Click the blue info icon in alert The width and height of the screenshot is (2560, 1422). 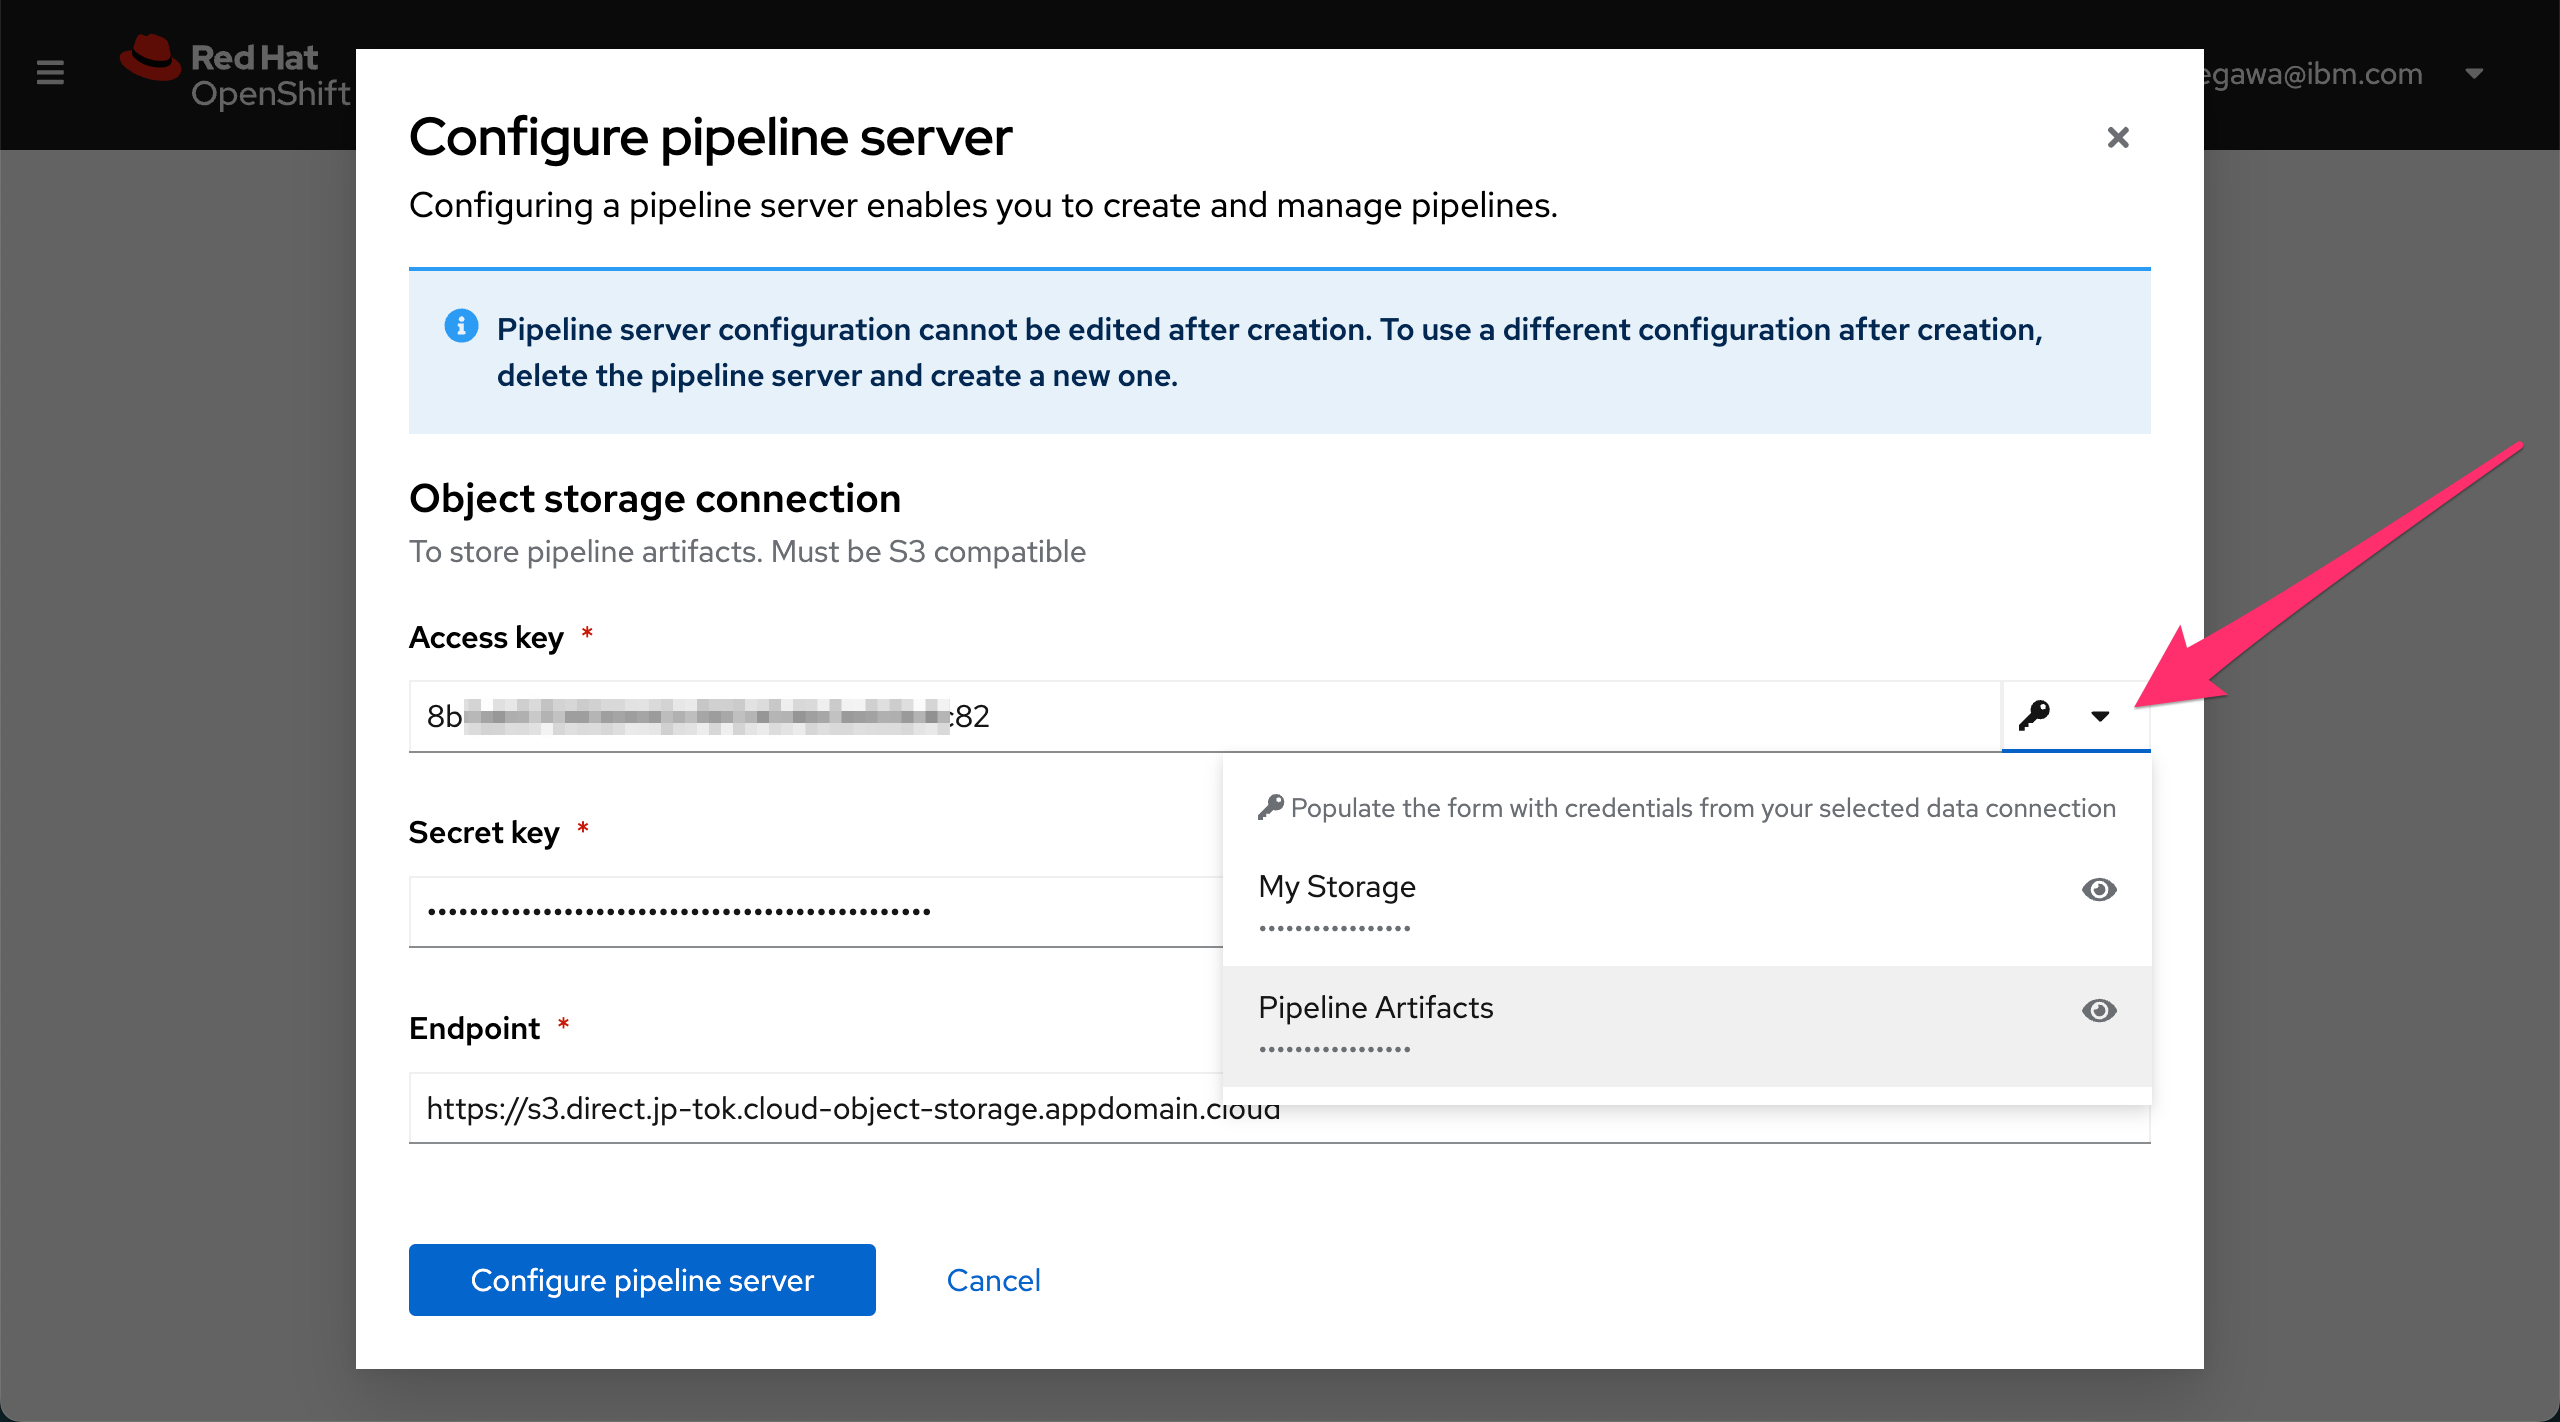click(461, 326)
